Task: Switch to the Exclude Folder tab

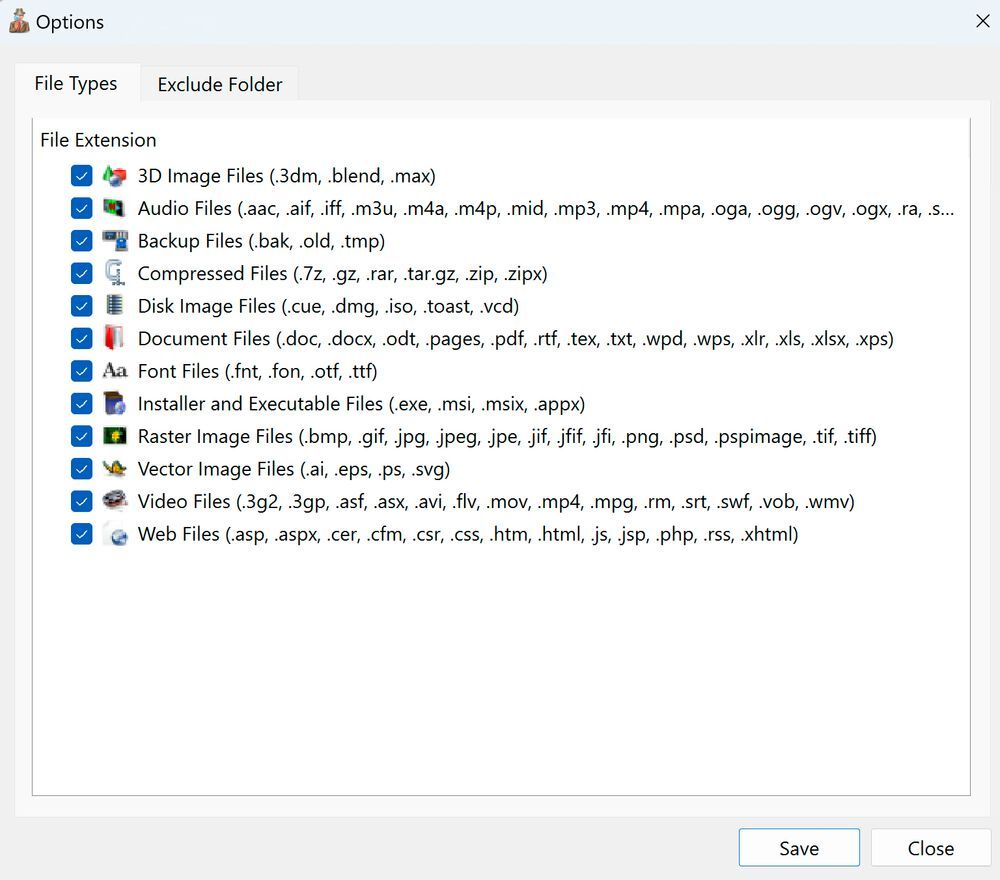Action: coord(219,84)
